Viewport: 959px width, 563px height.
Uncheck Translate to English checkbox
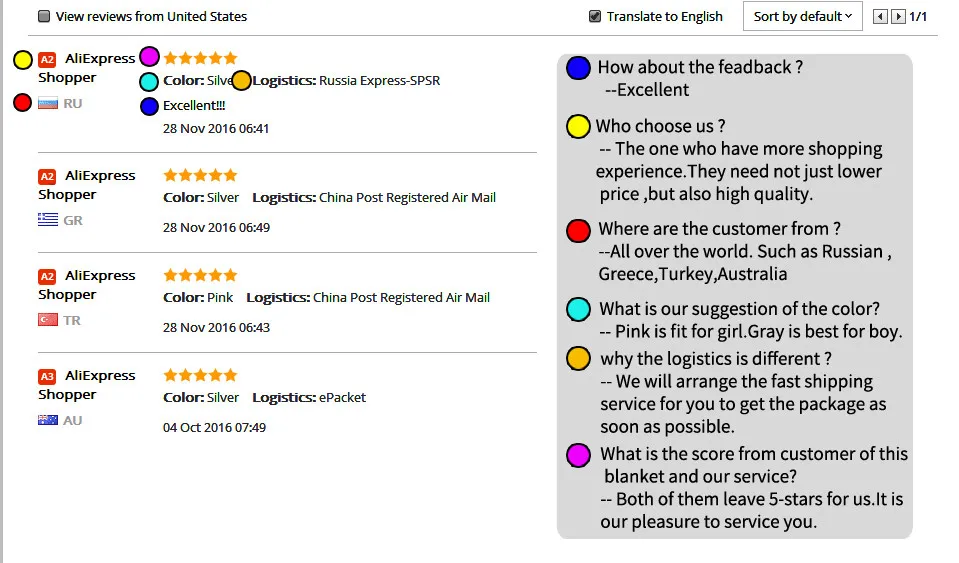(x=595, y=16)
